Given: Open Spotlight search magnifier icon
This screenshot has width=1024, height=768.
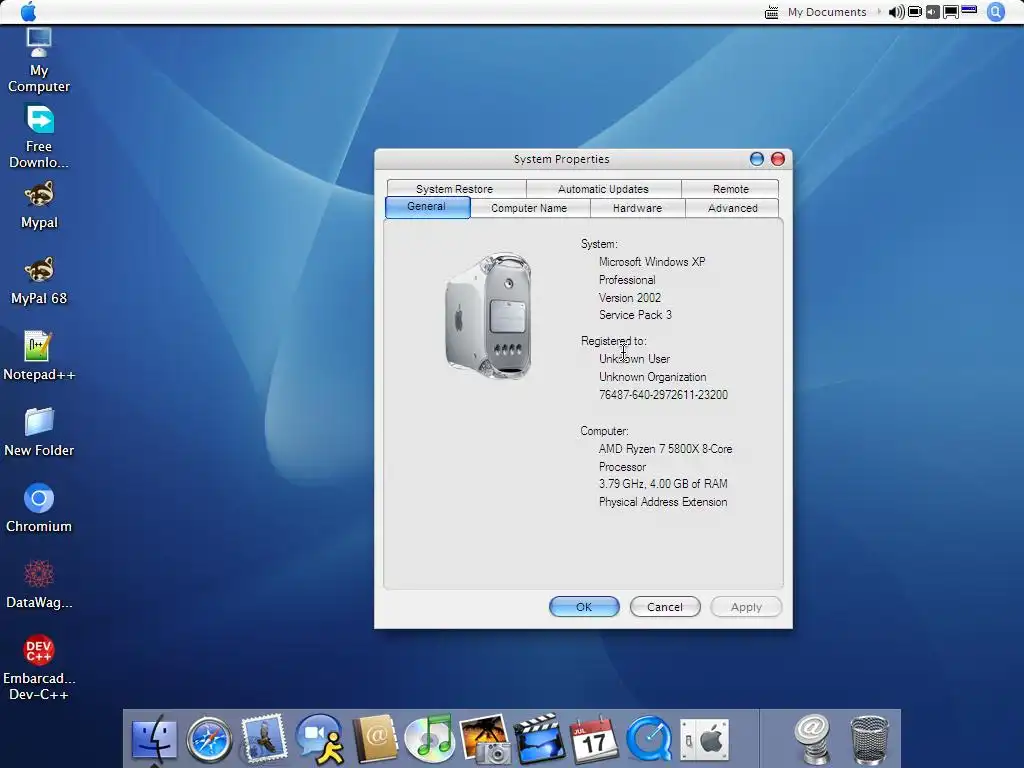Looking at the screenshot, I should point(996,12).
